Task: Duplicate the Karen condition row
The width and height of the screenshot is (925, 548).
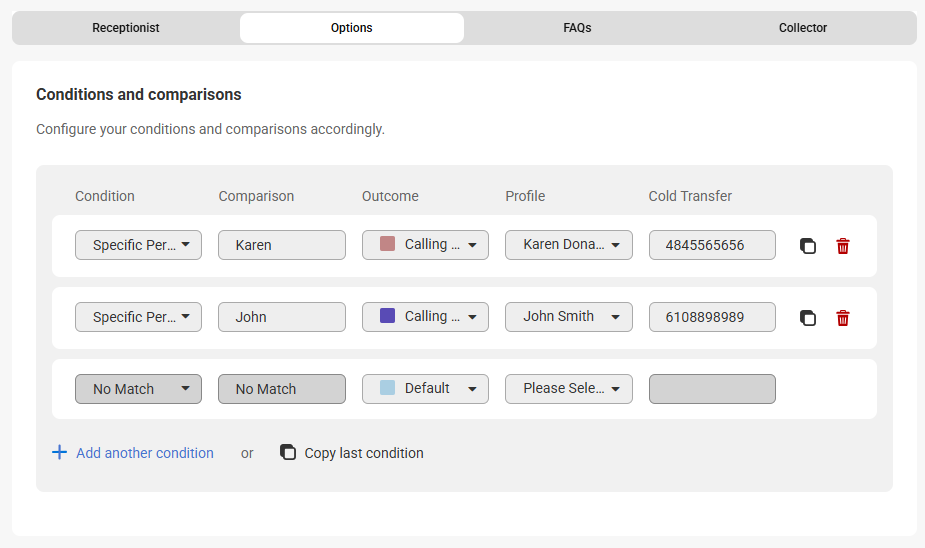Action: [808, 246]
